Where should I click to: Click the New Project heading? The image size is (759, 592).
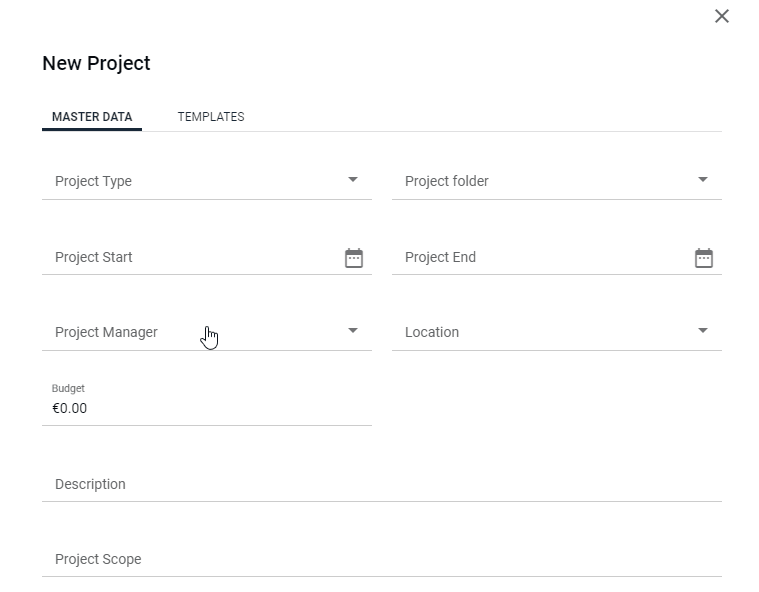[x=96, y=63]
